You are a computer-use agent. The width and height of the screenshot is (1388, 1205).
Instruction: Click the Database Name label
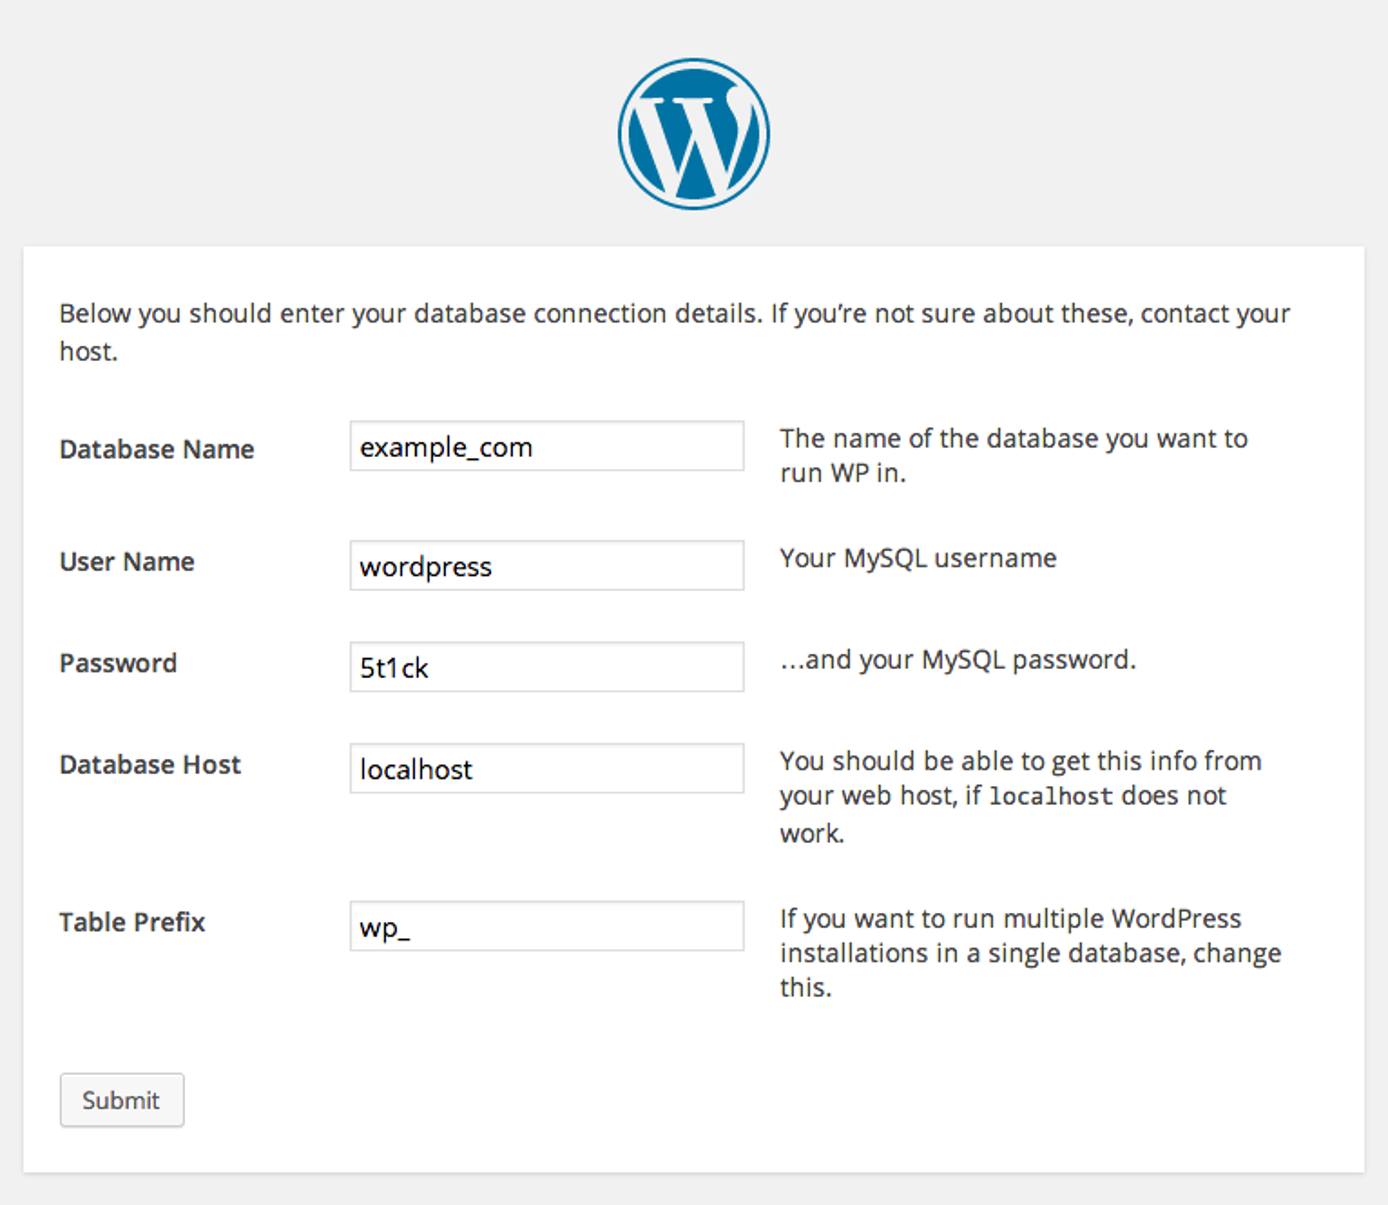[156, 449]
